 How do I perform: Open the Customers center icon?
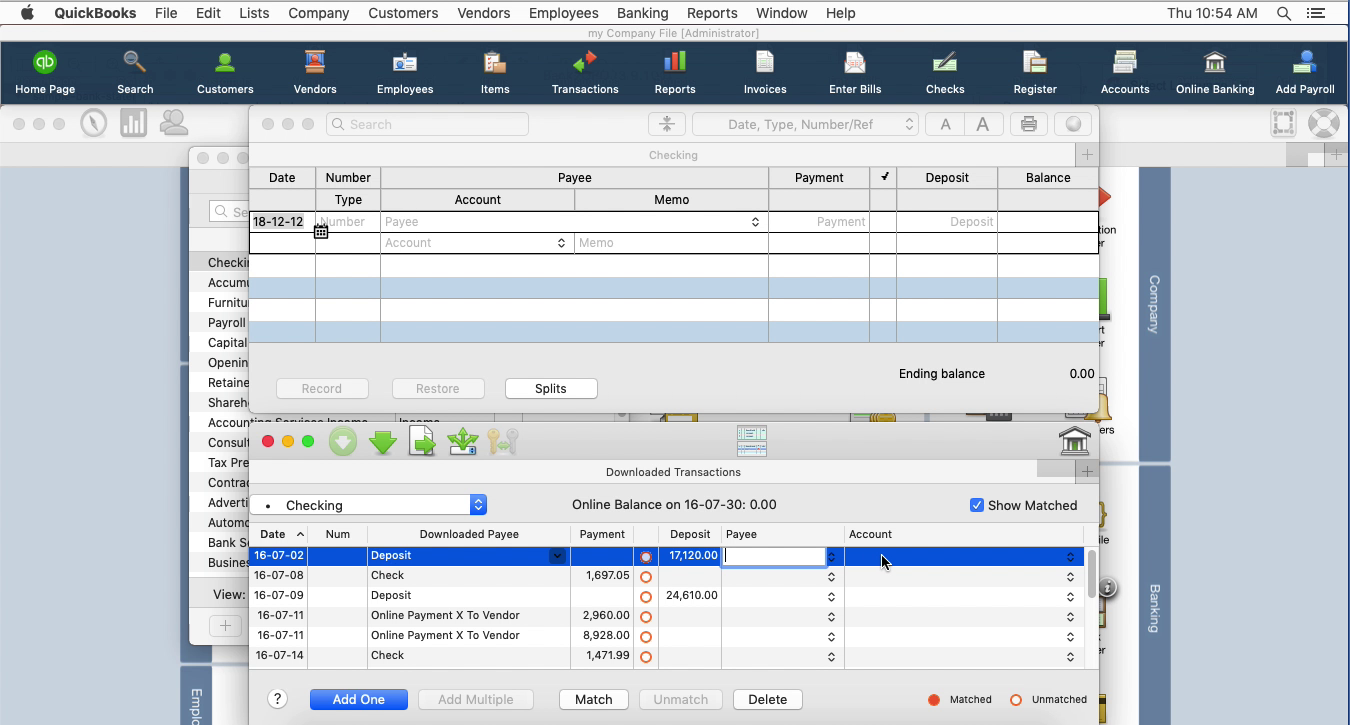(x=225, y=72)
